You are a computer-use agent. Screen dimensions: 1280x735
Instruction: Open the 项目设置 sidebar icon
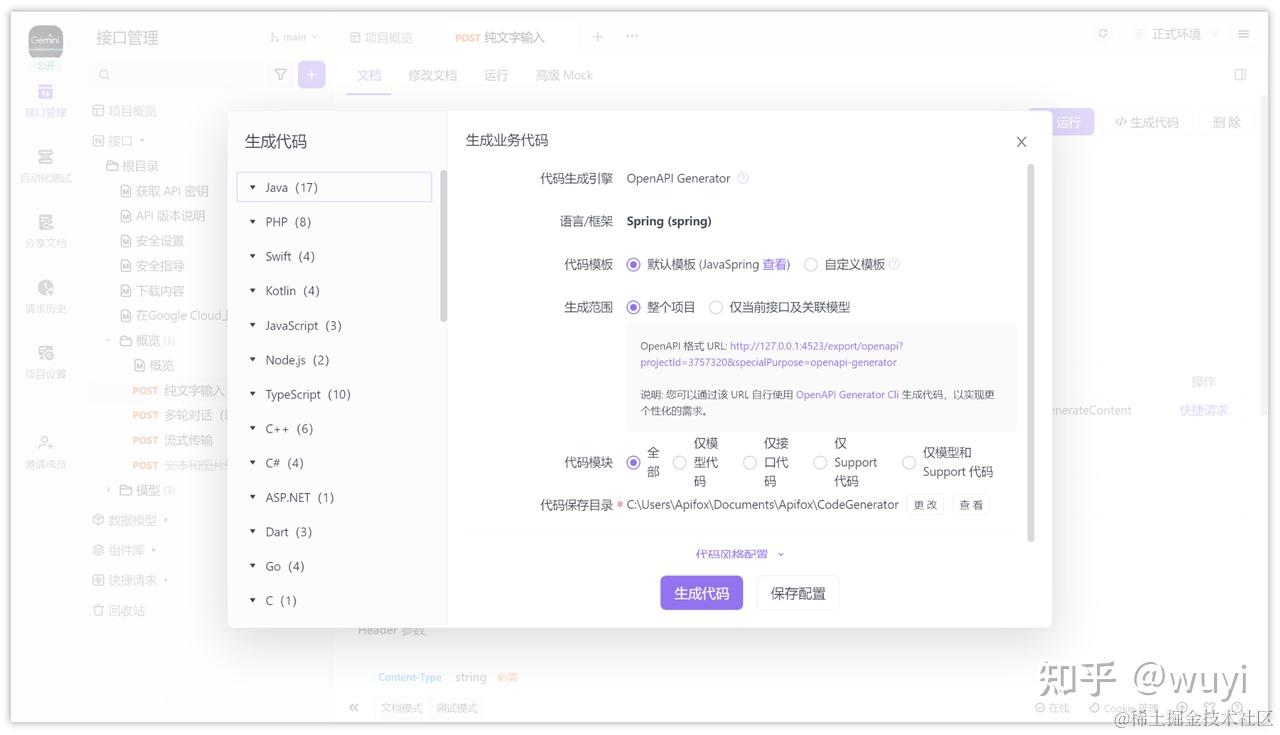click(45, 362)
